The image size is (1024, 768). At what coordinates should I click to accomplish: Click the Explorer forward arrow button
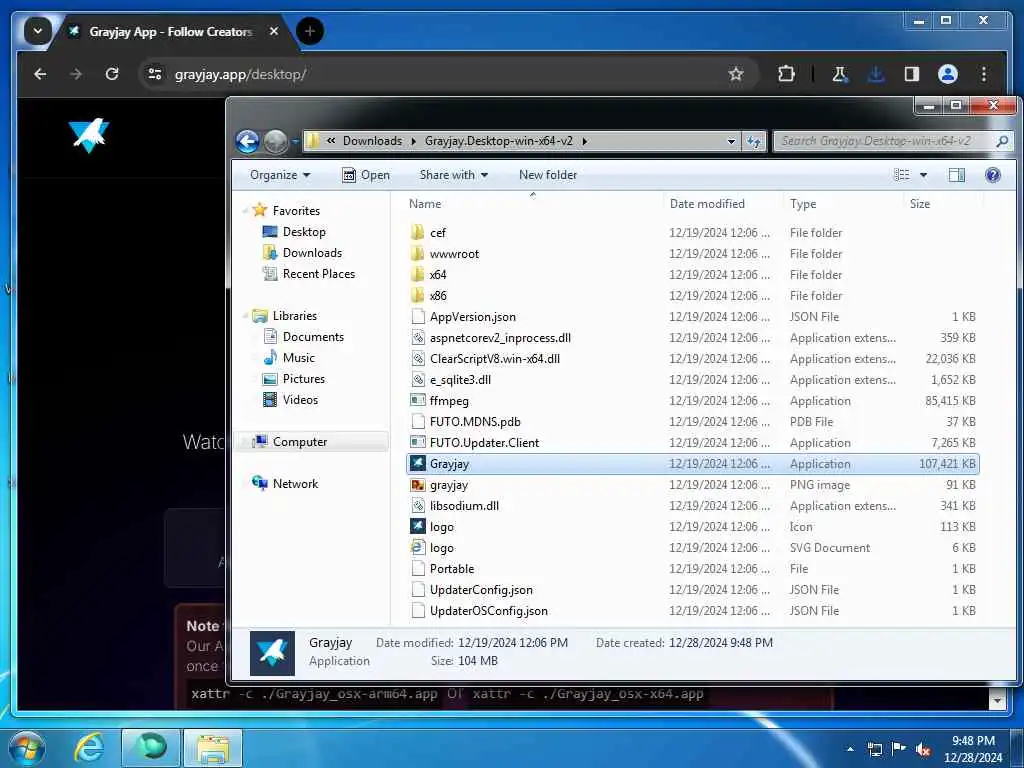[x=275, y=141]
